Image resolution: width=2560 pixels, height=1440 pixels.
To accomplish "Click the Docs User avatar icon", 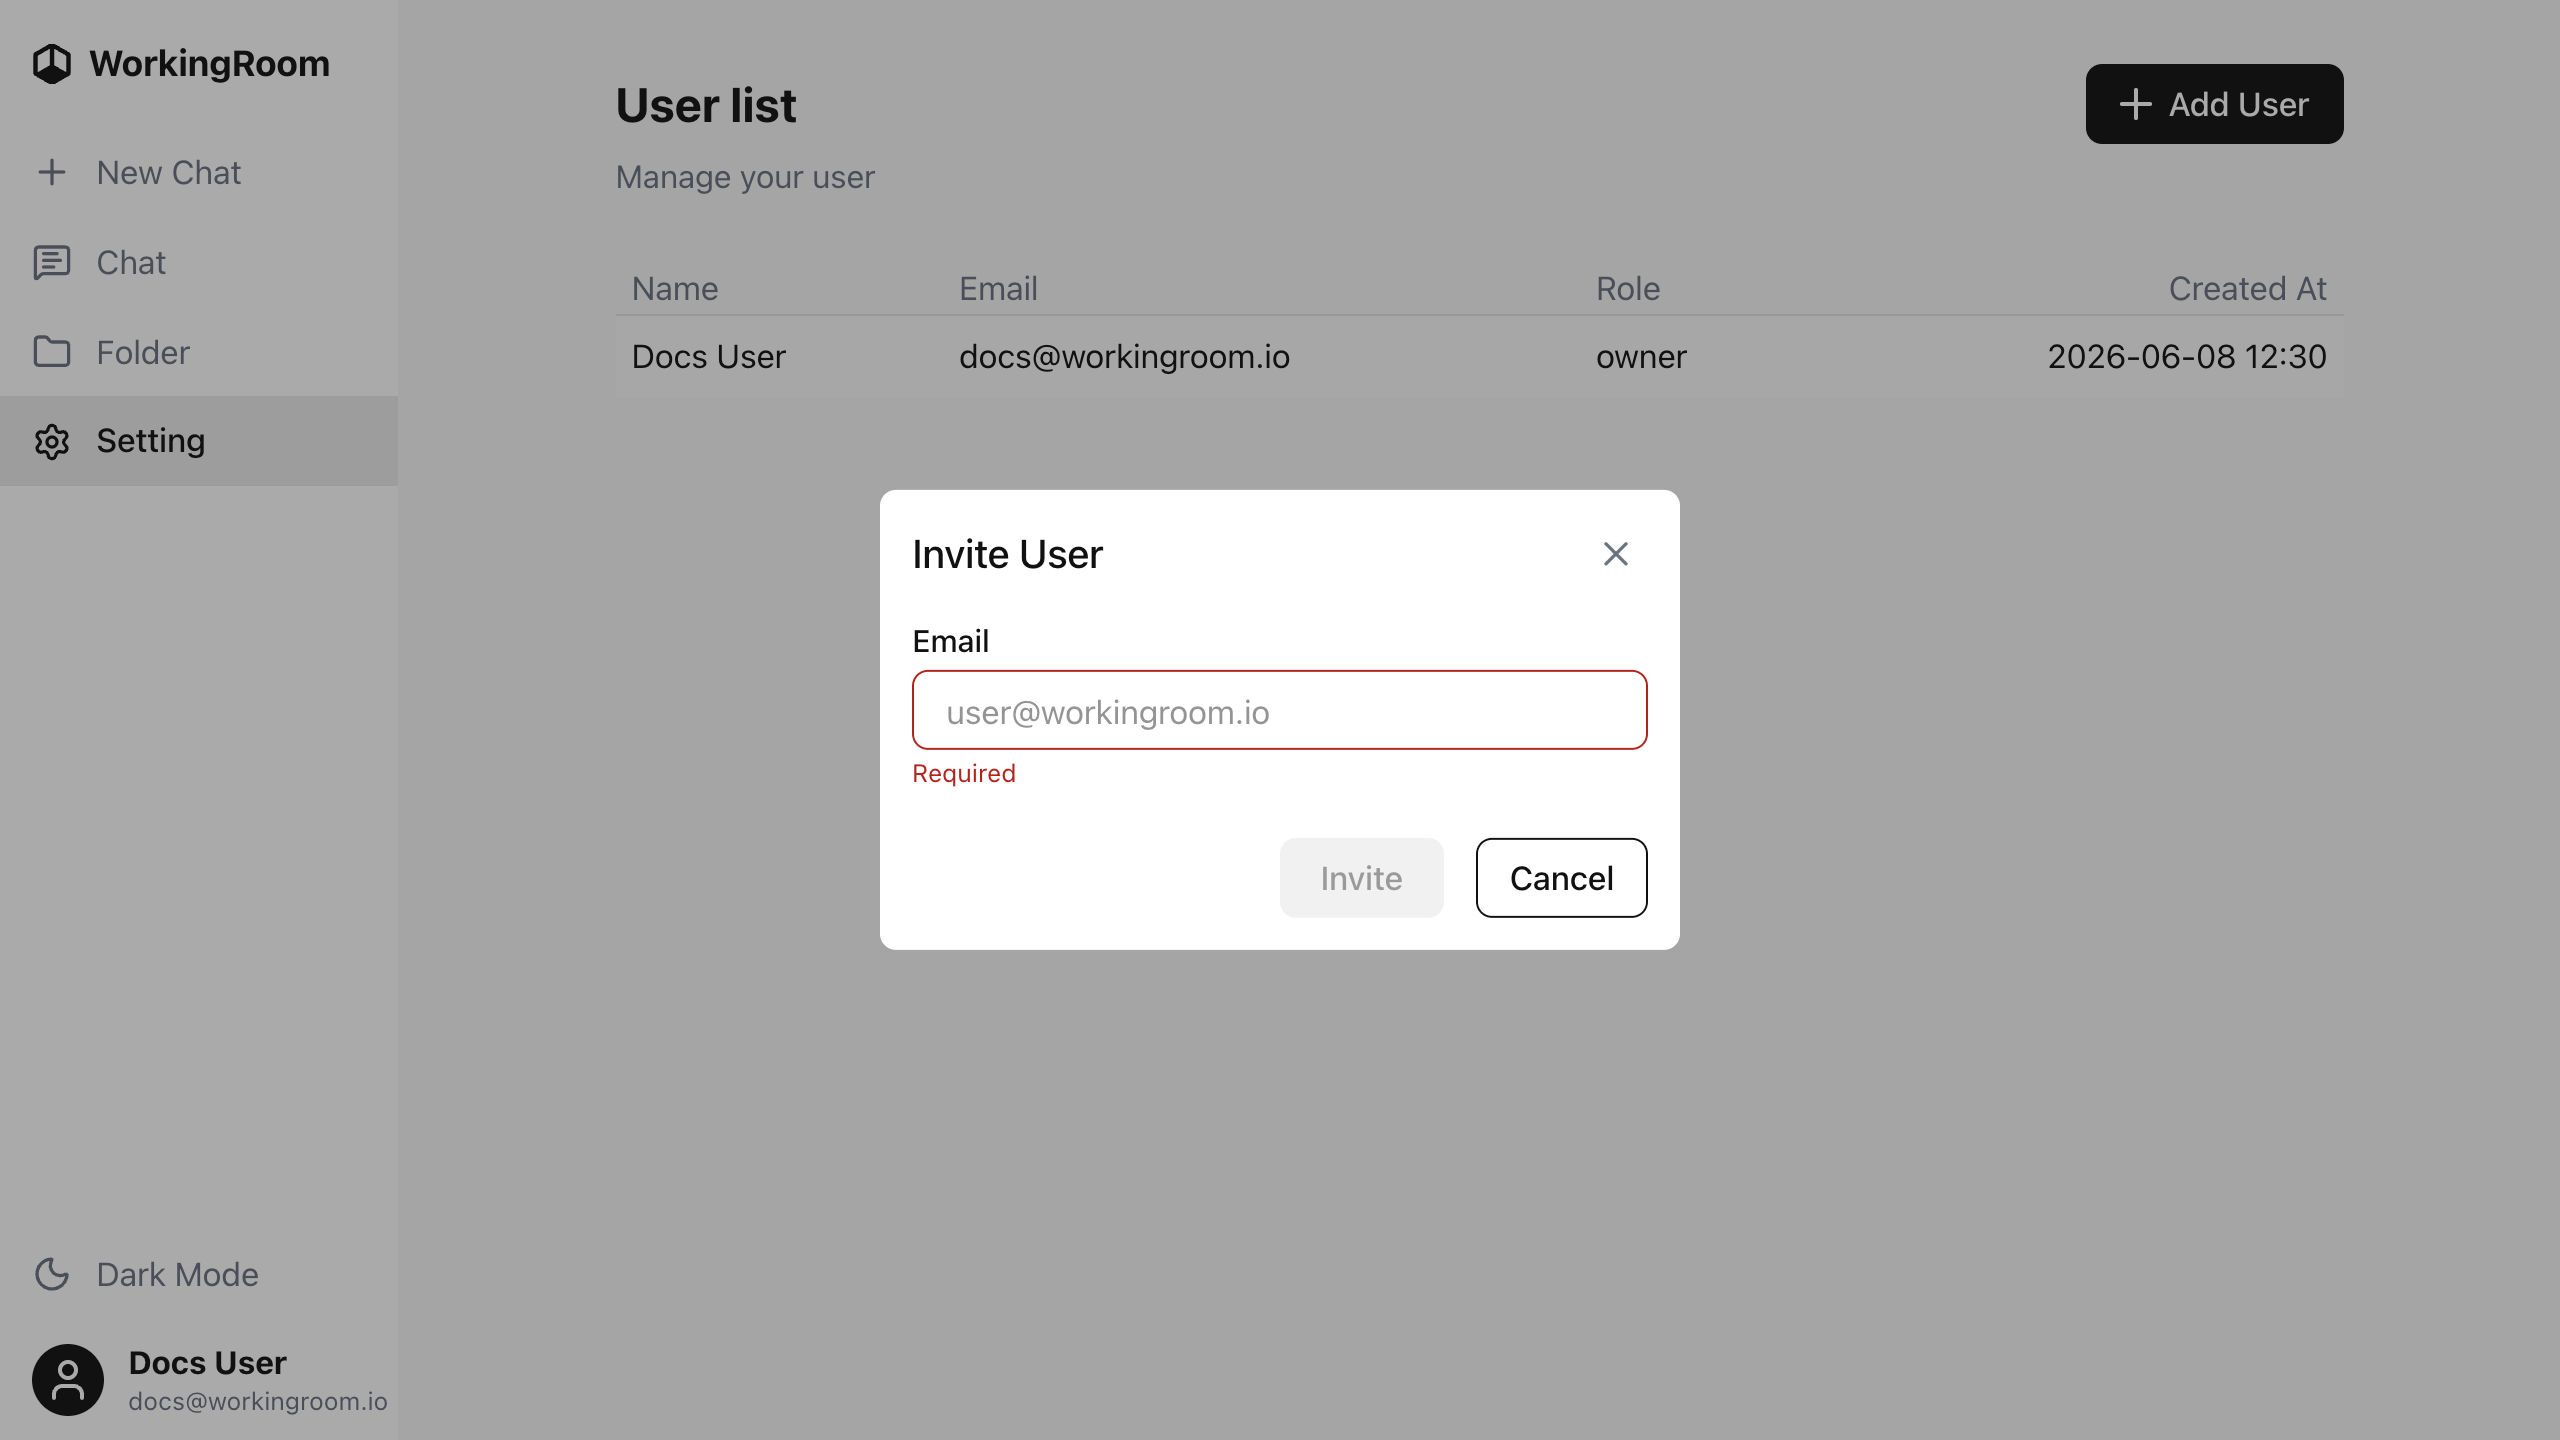I will (68, 1380).
